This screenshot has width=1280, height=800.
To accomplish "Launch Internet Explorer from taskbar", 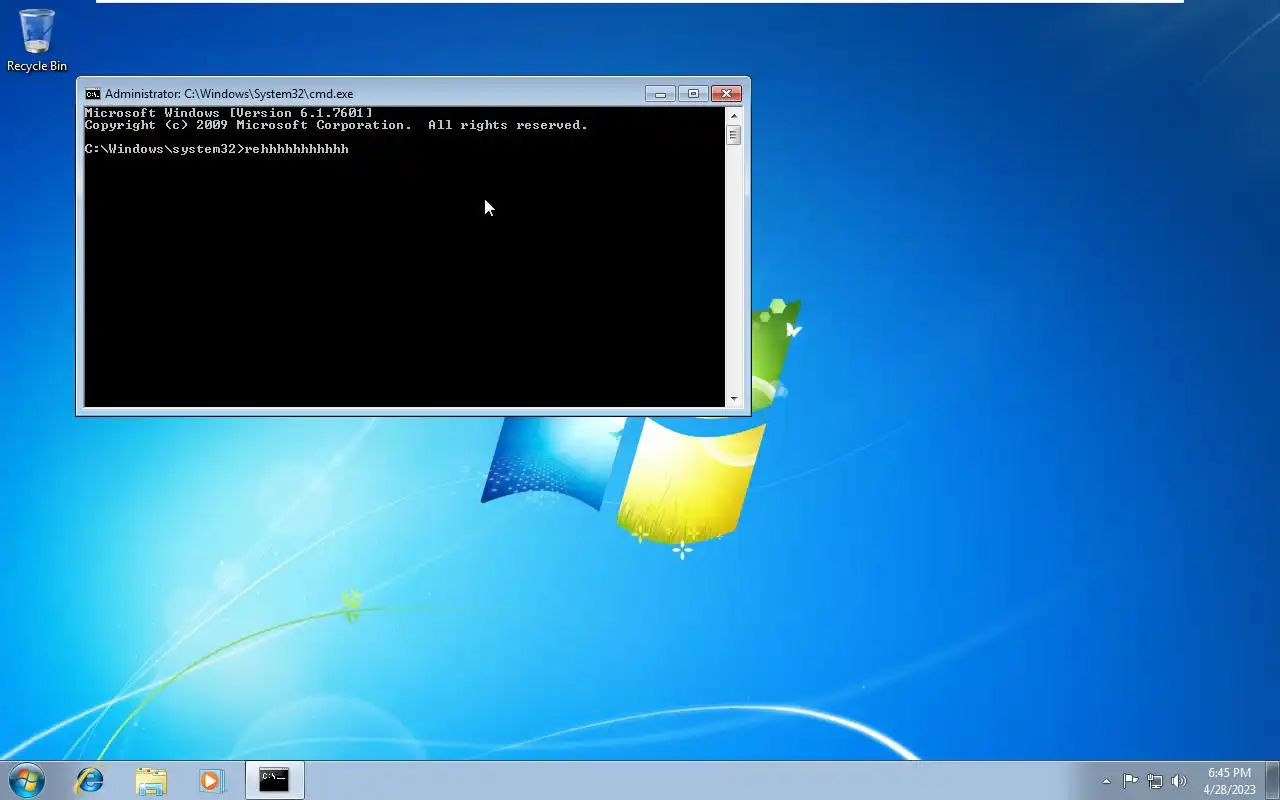I will 90,780.
